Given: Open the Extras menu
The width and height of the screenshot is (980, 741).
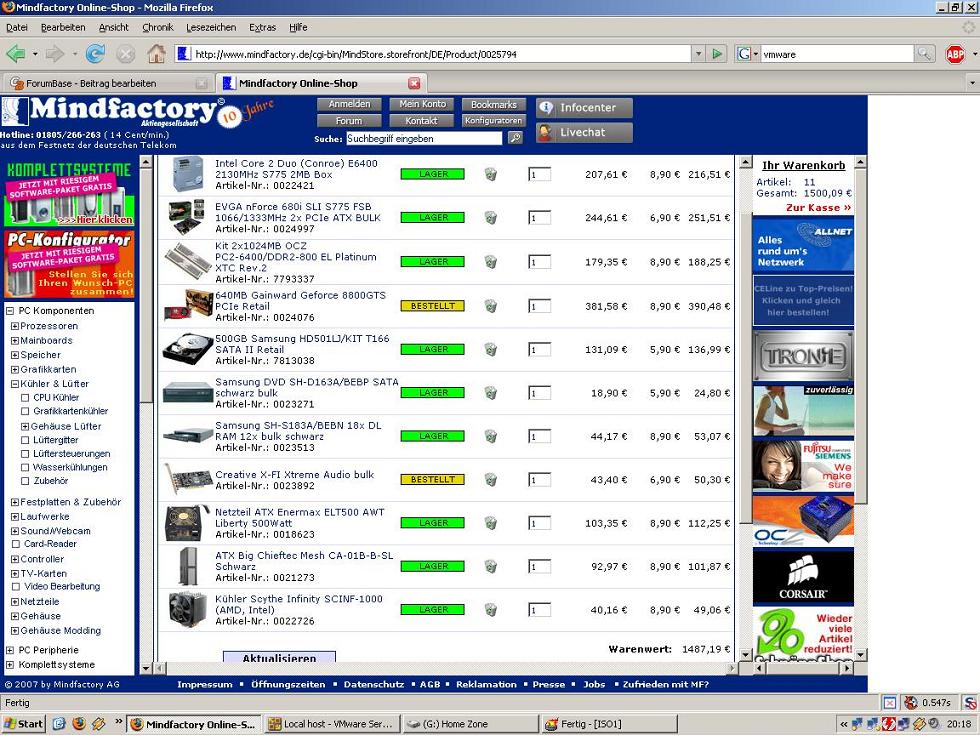Looking at the screenshot, I should [x=262, y=27].
